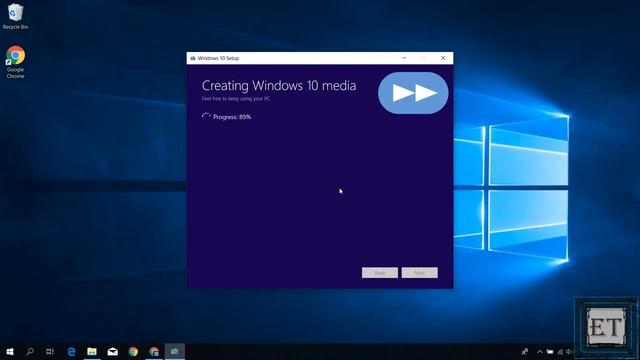Launch Microsoft Edge from taskbar
Screen dimensions: 640x360
point(71,351)
